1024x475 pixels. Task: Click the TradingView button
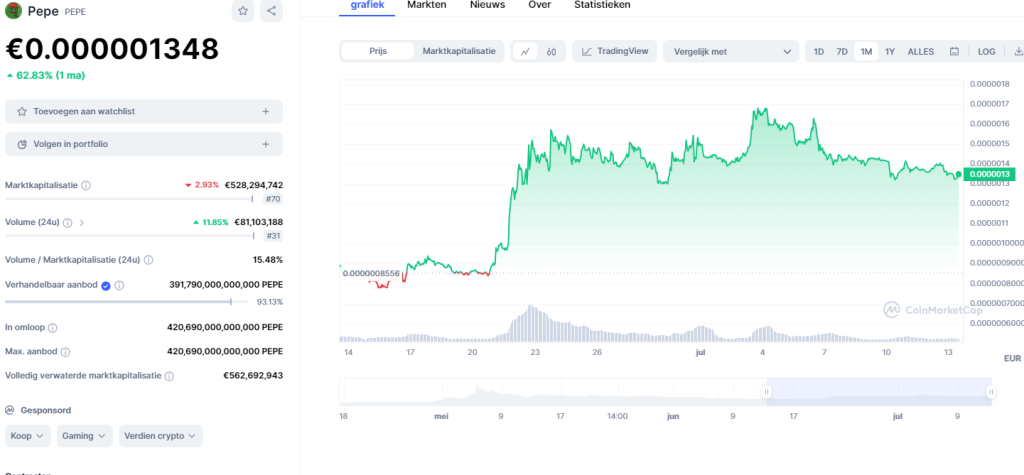click(x=615, y=52)
